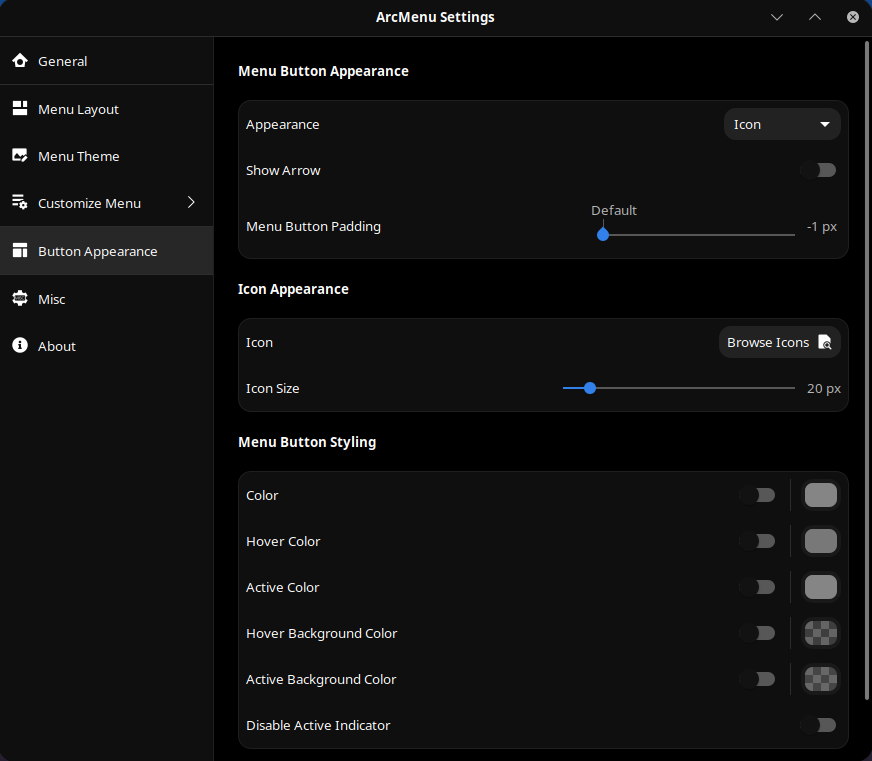Turn on the Hover Background Color switch
872x761 pixels.
[757, 633]
